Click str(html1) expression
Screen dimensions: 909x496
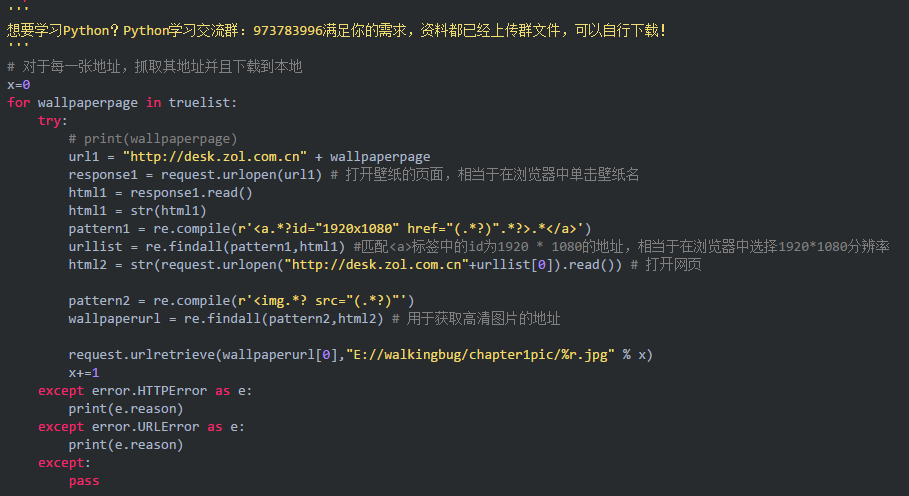tap(168, 210)
